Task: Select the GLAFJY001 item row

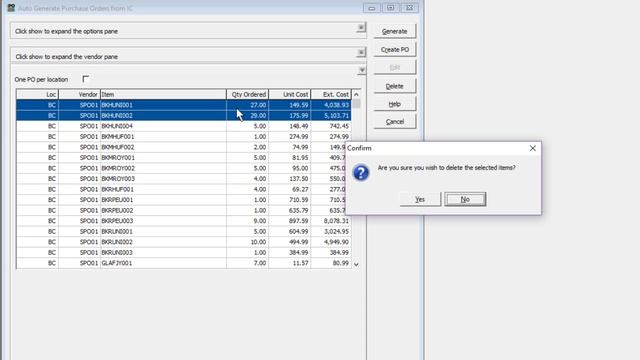Action: pyautogui.click(x=184, y=263)
